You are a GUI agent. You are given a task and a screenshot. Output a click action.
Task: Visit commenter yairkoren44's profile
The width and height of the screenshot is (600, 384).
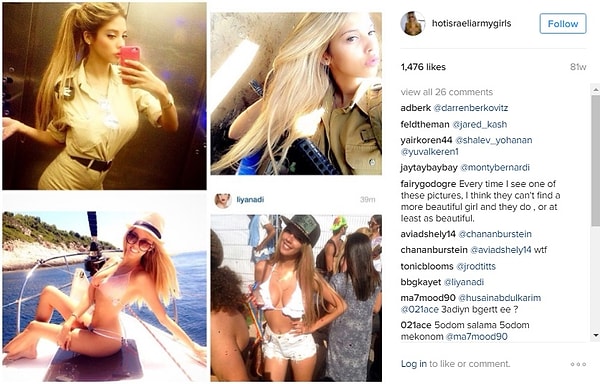pyautogui.click(x=426, y=140)
